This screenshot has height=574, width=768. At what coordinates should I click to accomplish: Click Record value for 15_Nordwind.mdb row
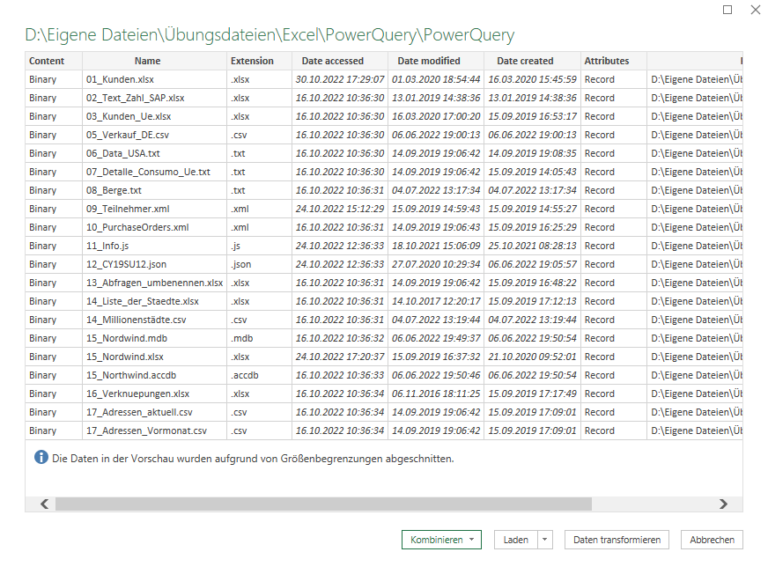[599, 338]
